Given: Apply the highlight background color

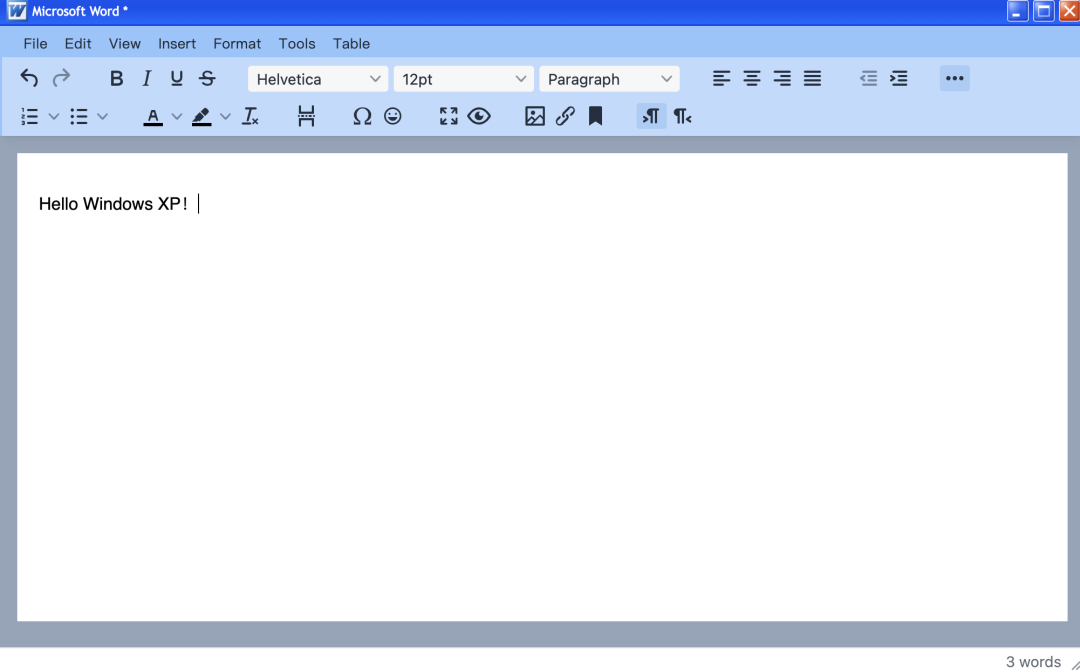Looking at the screenshot, I should coord(201,116).
